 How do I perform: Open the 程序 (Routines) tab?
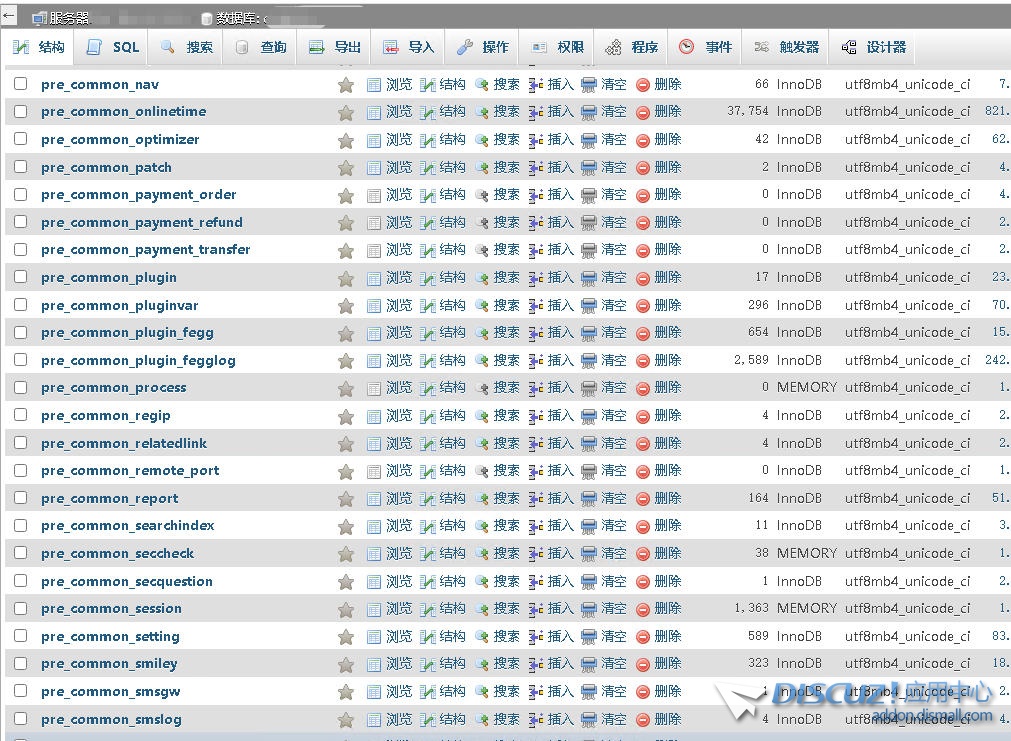(x=631, y=47)
